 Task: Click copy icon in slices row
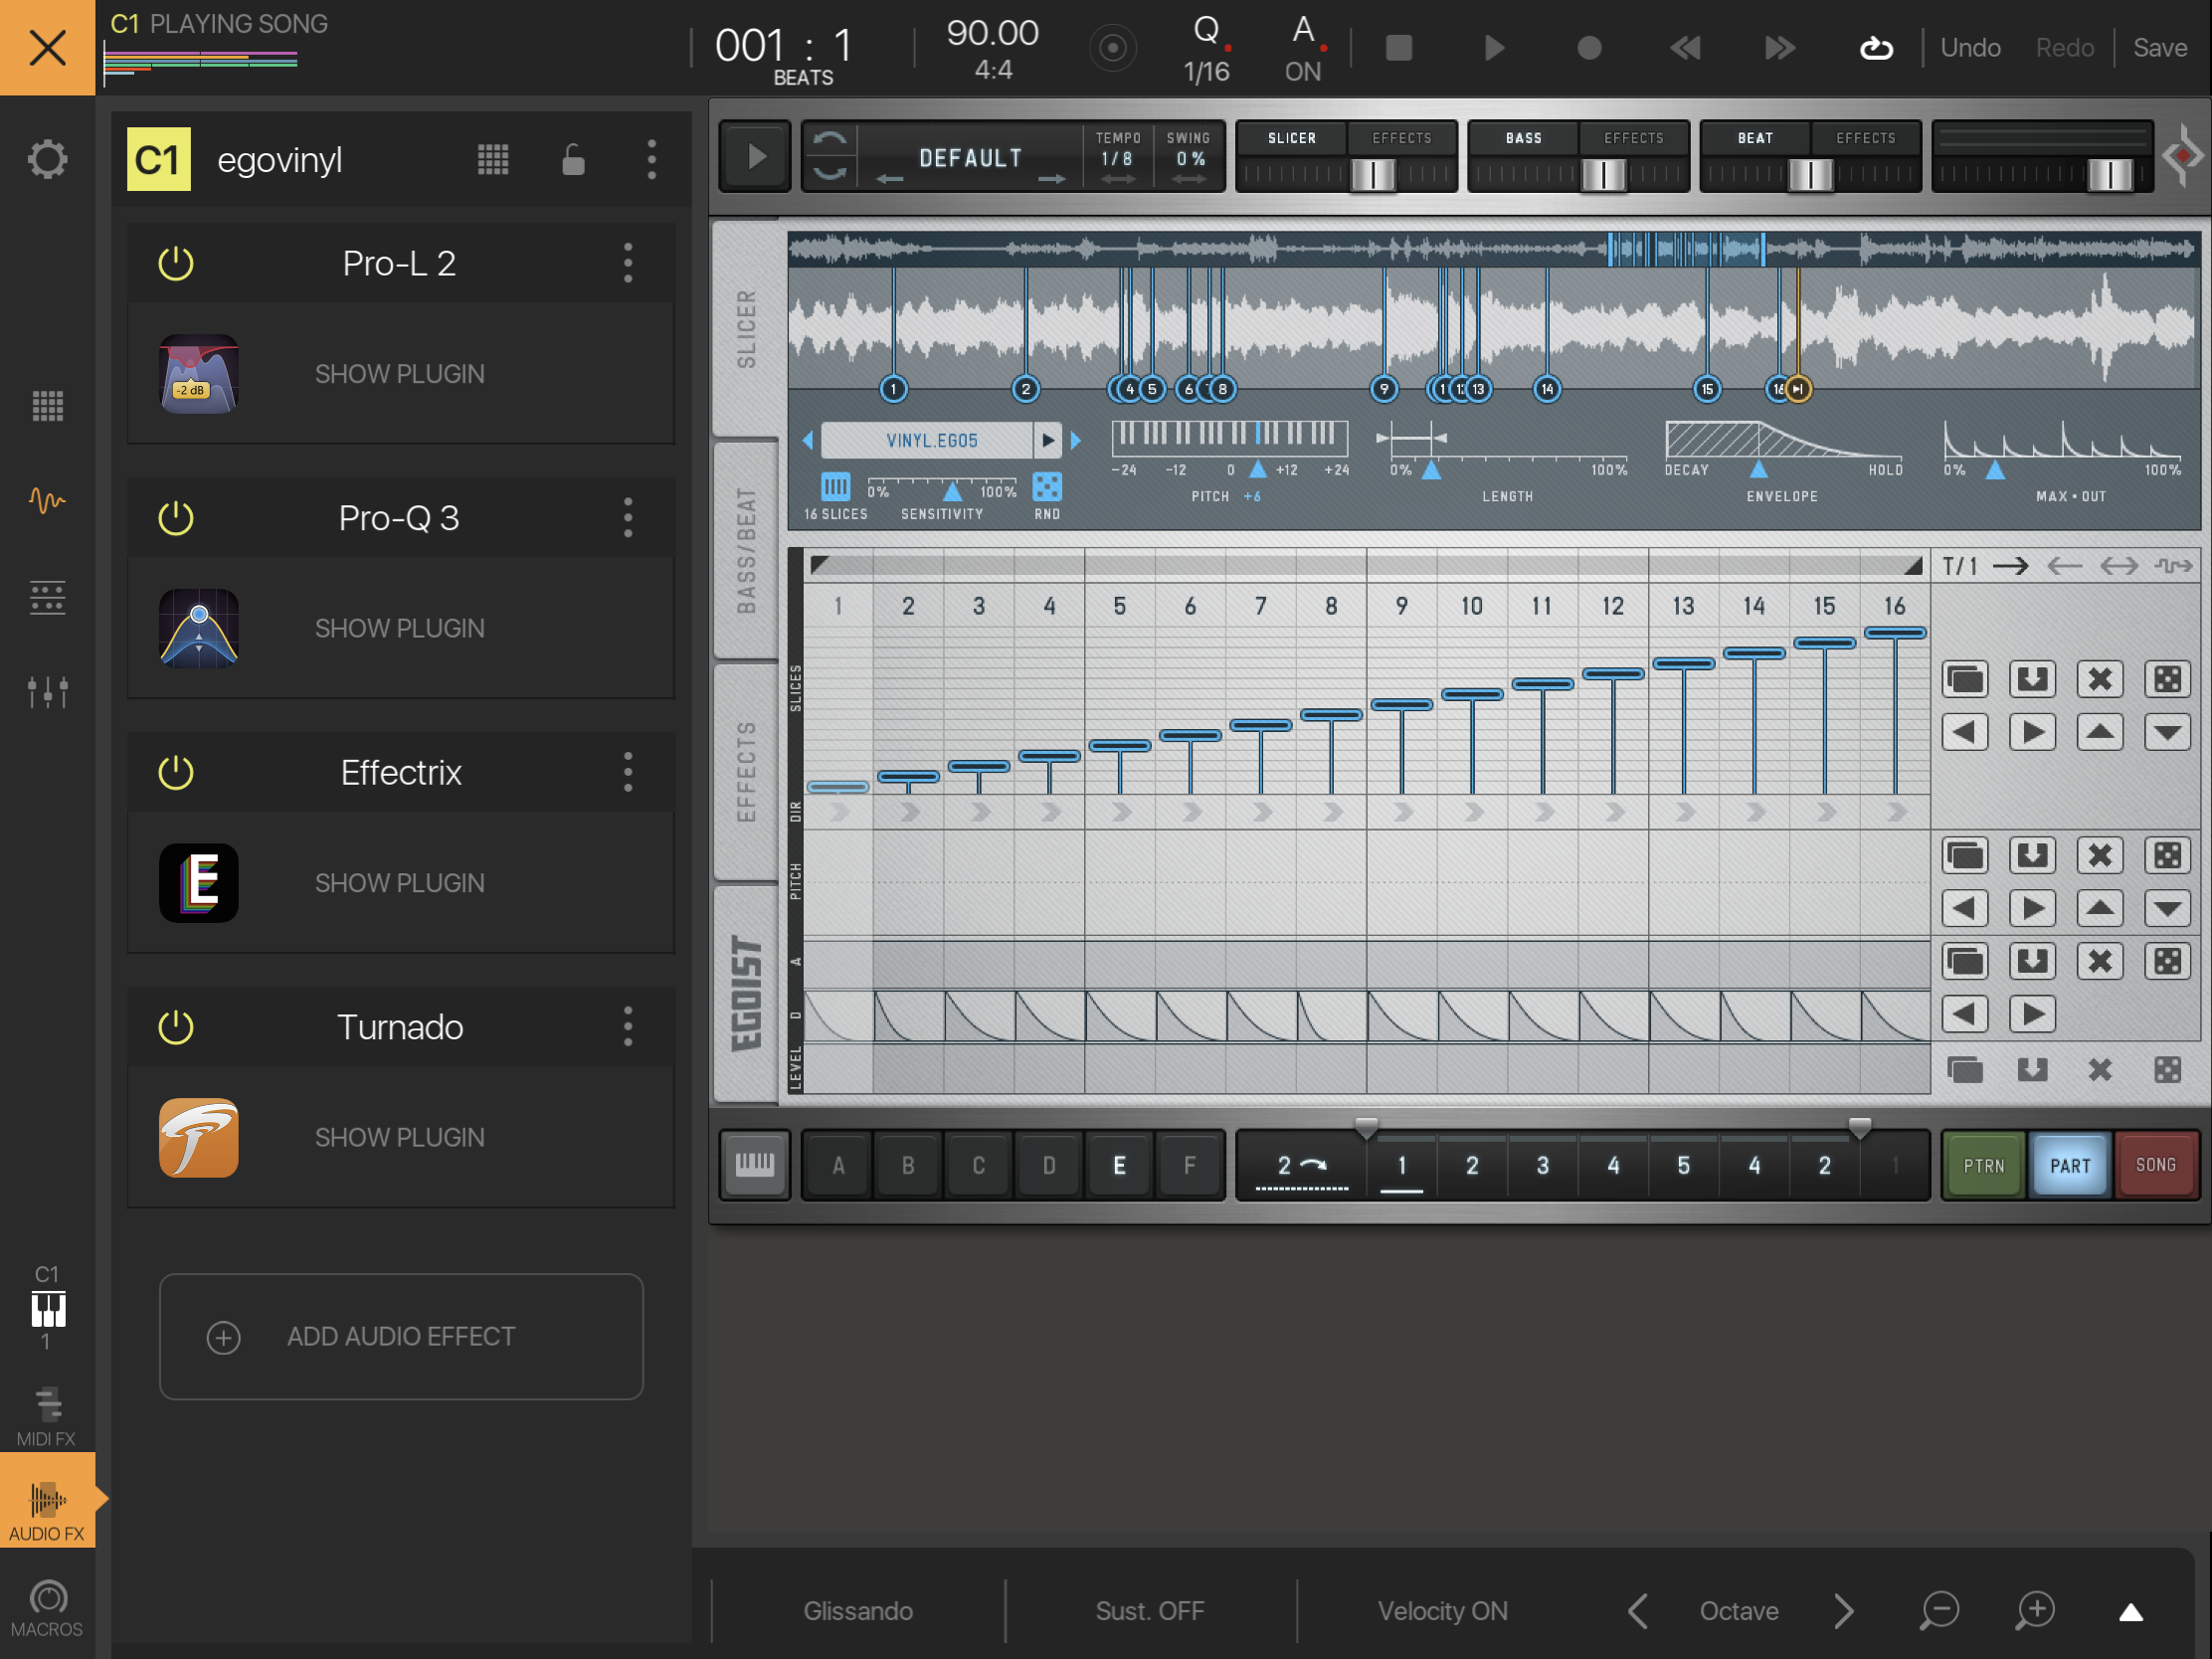point(1965,679)
